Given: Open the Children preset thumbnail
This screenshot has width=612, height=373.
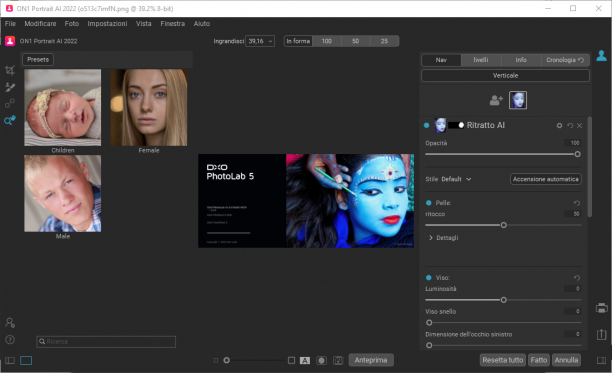Looking at the screenshot, I should click(62, 108).
